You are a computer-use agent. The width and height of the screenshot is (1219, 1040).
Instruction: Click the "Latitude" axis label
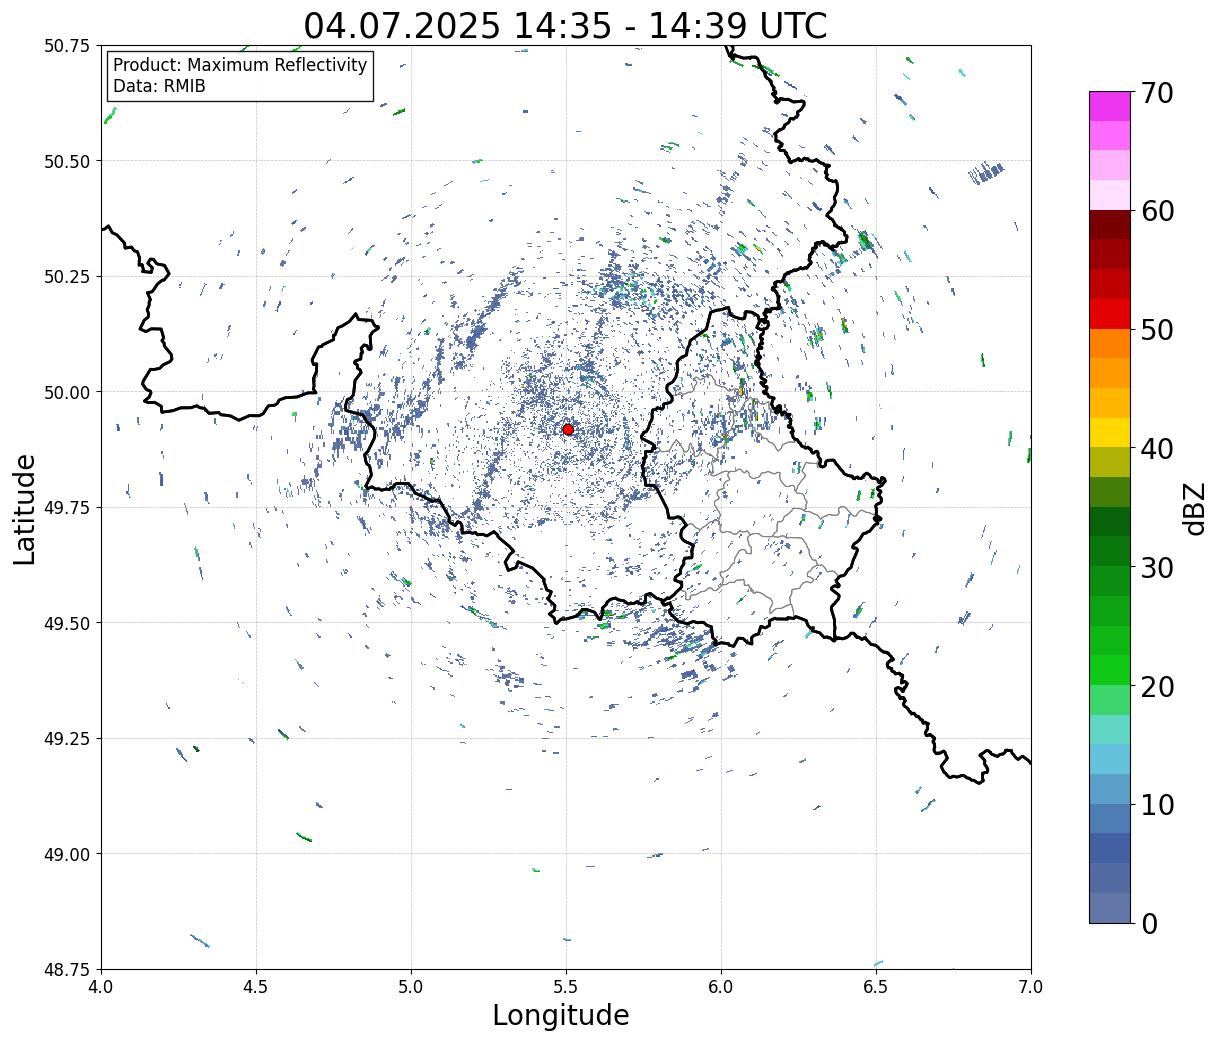pos(25,508)
